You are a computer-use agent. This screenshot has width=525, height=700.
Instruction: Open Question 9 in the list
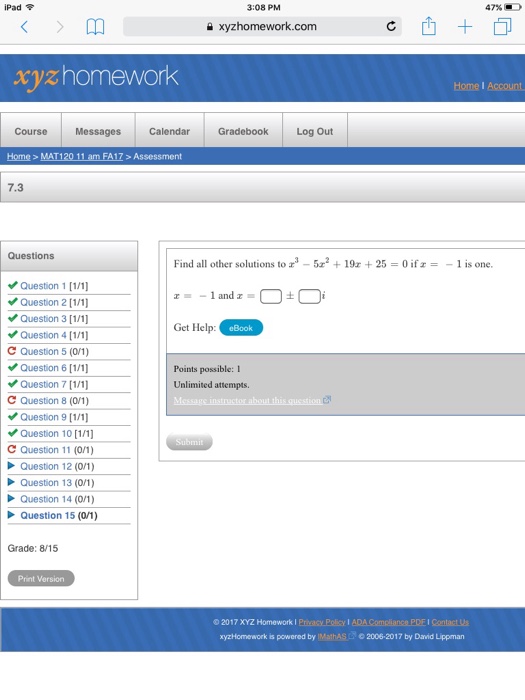pyautogui.click(x=43, y=417)
